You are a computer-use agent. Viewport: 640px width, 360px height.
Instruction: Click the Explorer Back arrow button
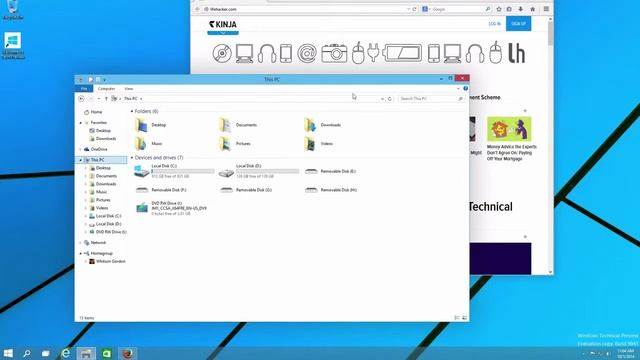(x=81, y=98)
